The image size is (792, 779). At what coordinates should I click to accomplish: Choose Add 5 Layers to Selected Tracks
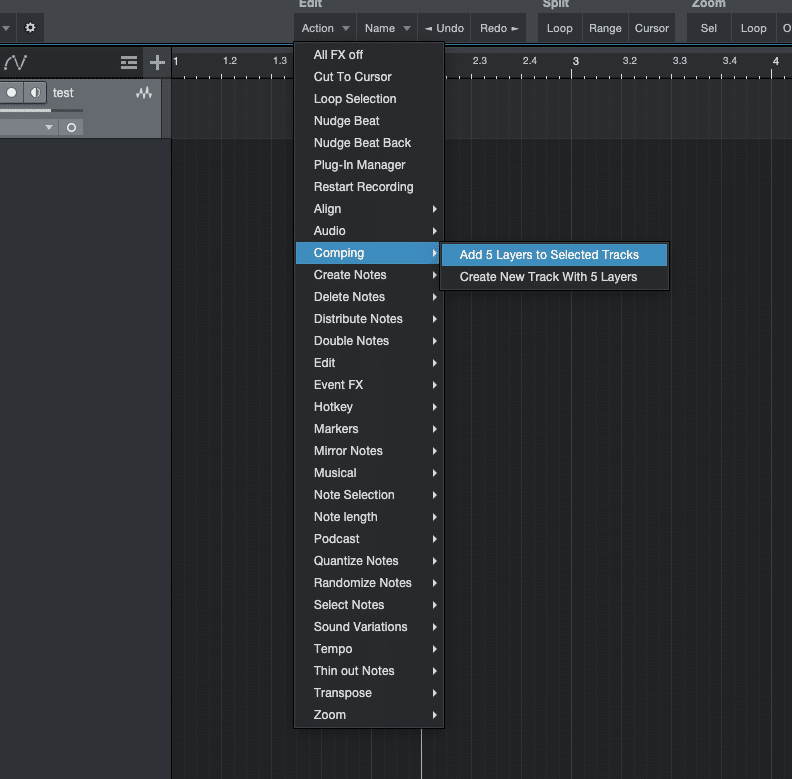click(x=554, y=255)
